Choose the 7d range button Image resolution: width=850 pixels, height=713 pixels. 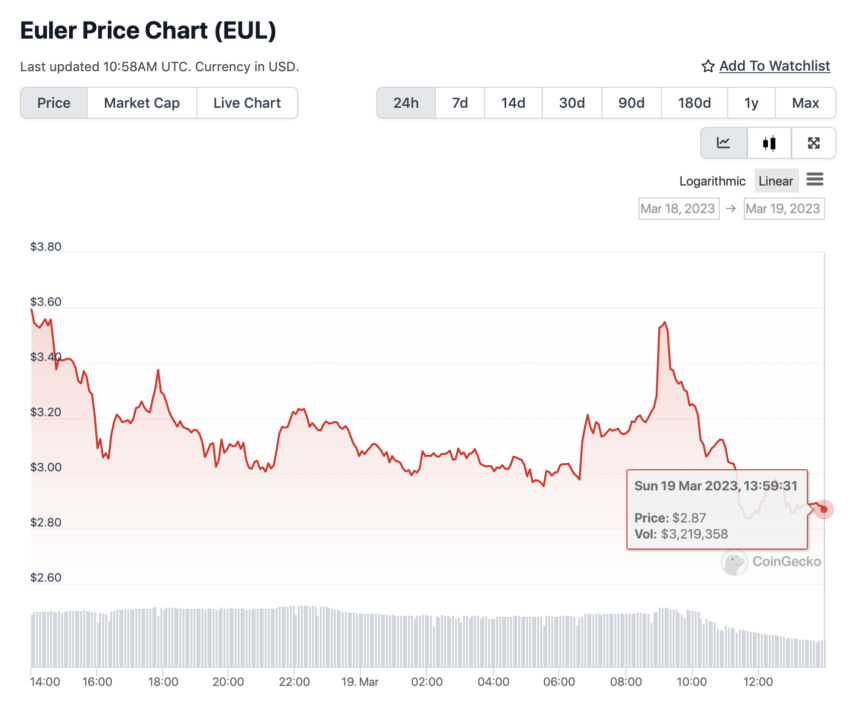460,103
